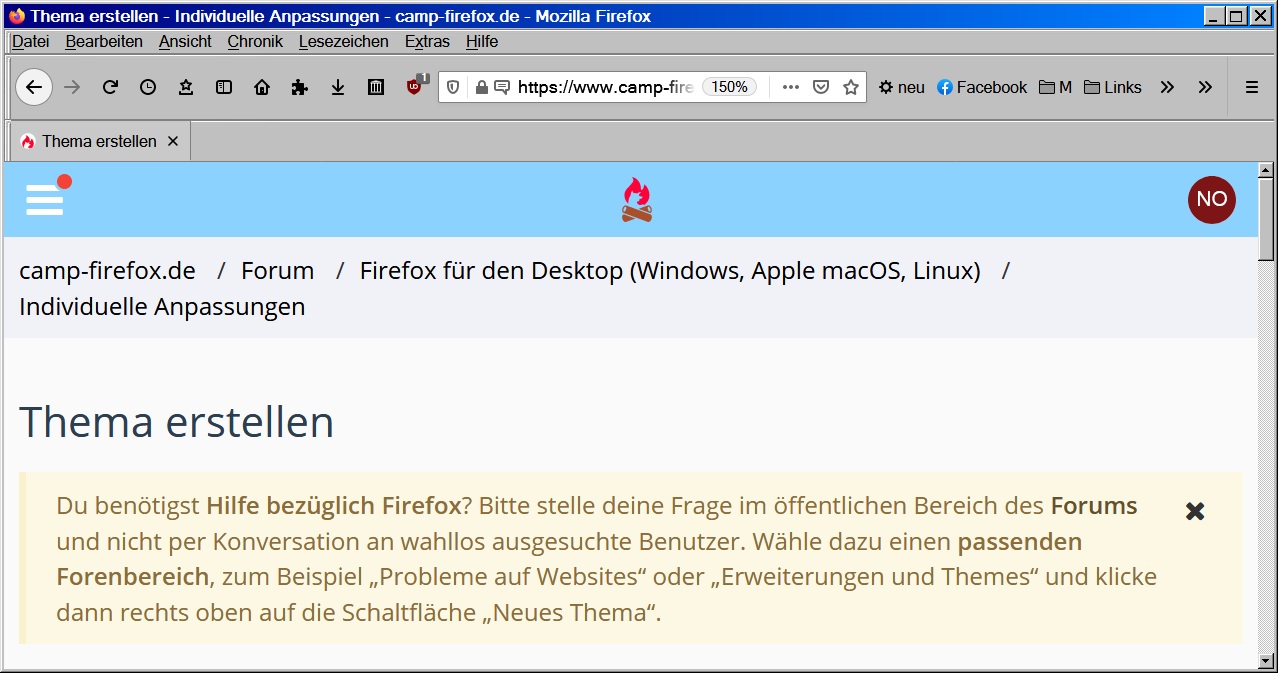Click the Firefox window title icon
1278x673 pixels.
(x=16, y=16)
